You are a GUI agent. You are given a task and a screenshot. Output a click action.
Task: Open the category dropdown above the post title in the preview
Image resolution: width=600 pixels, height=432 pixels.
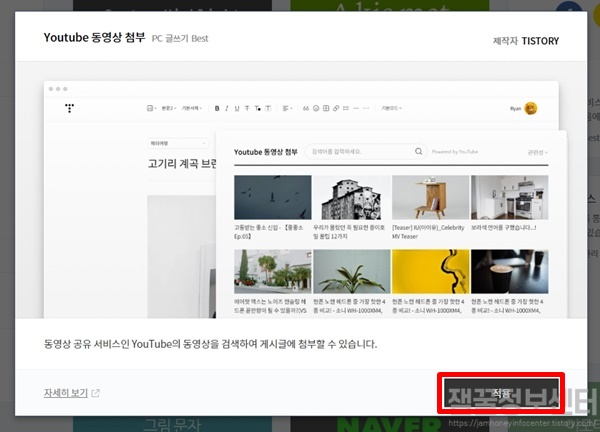click(x=178, y=143)
